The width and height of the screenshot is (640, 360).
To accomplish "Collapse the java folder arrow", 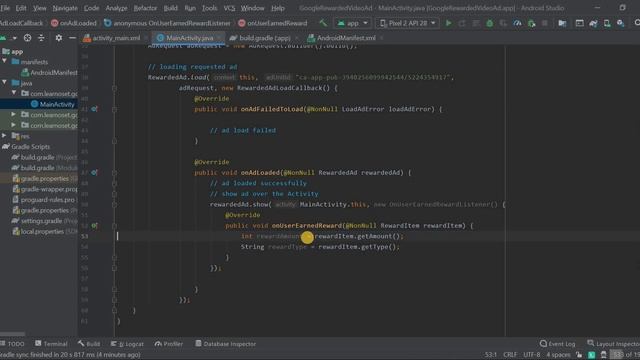I will click(4, 83).
